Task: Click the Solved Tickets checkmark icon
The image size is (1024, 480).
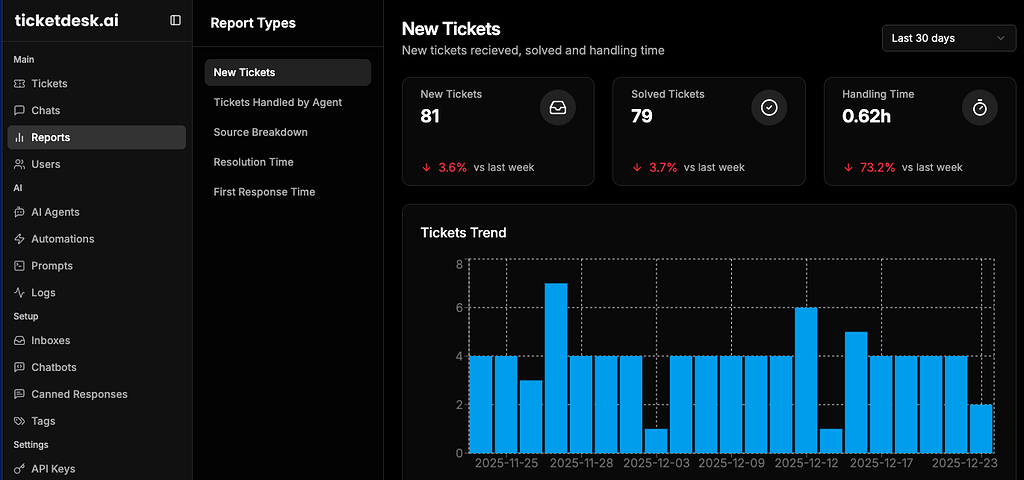Action: [769, 108]
